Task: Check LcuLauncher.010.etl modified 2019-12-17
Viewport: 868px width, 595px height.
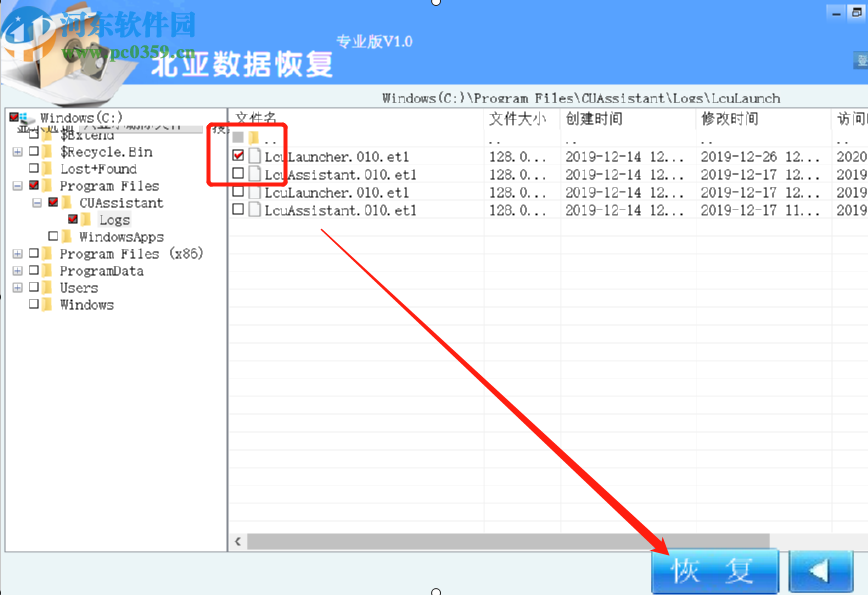Action: (x=238, y=192)
